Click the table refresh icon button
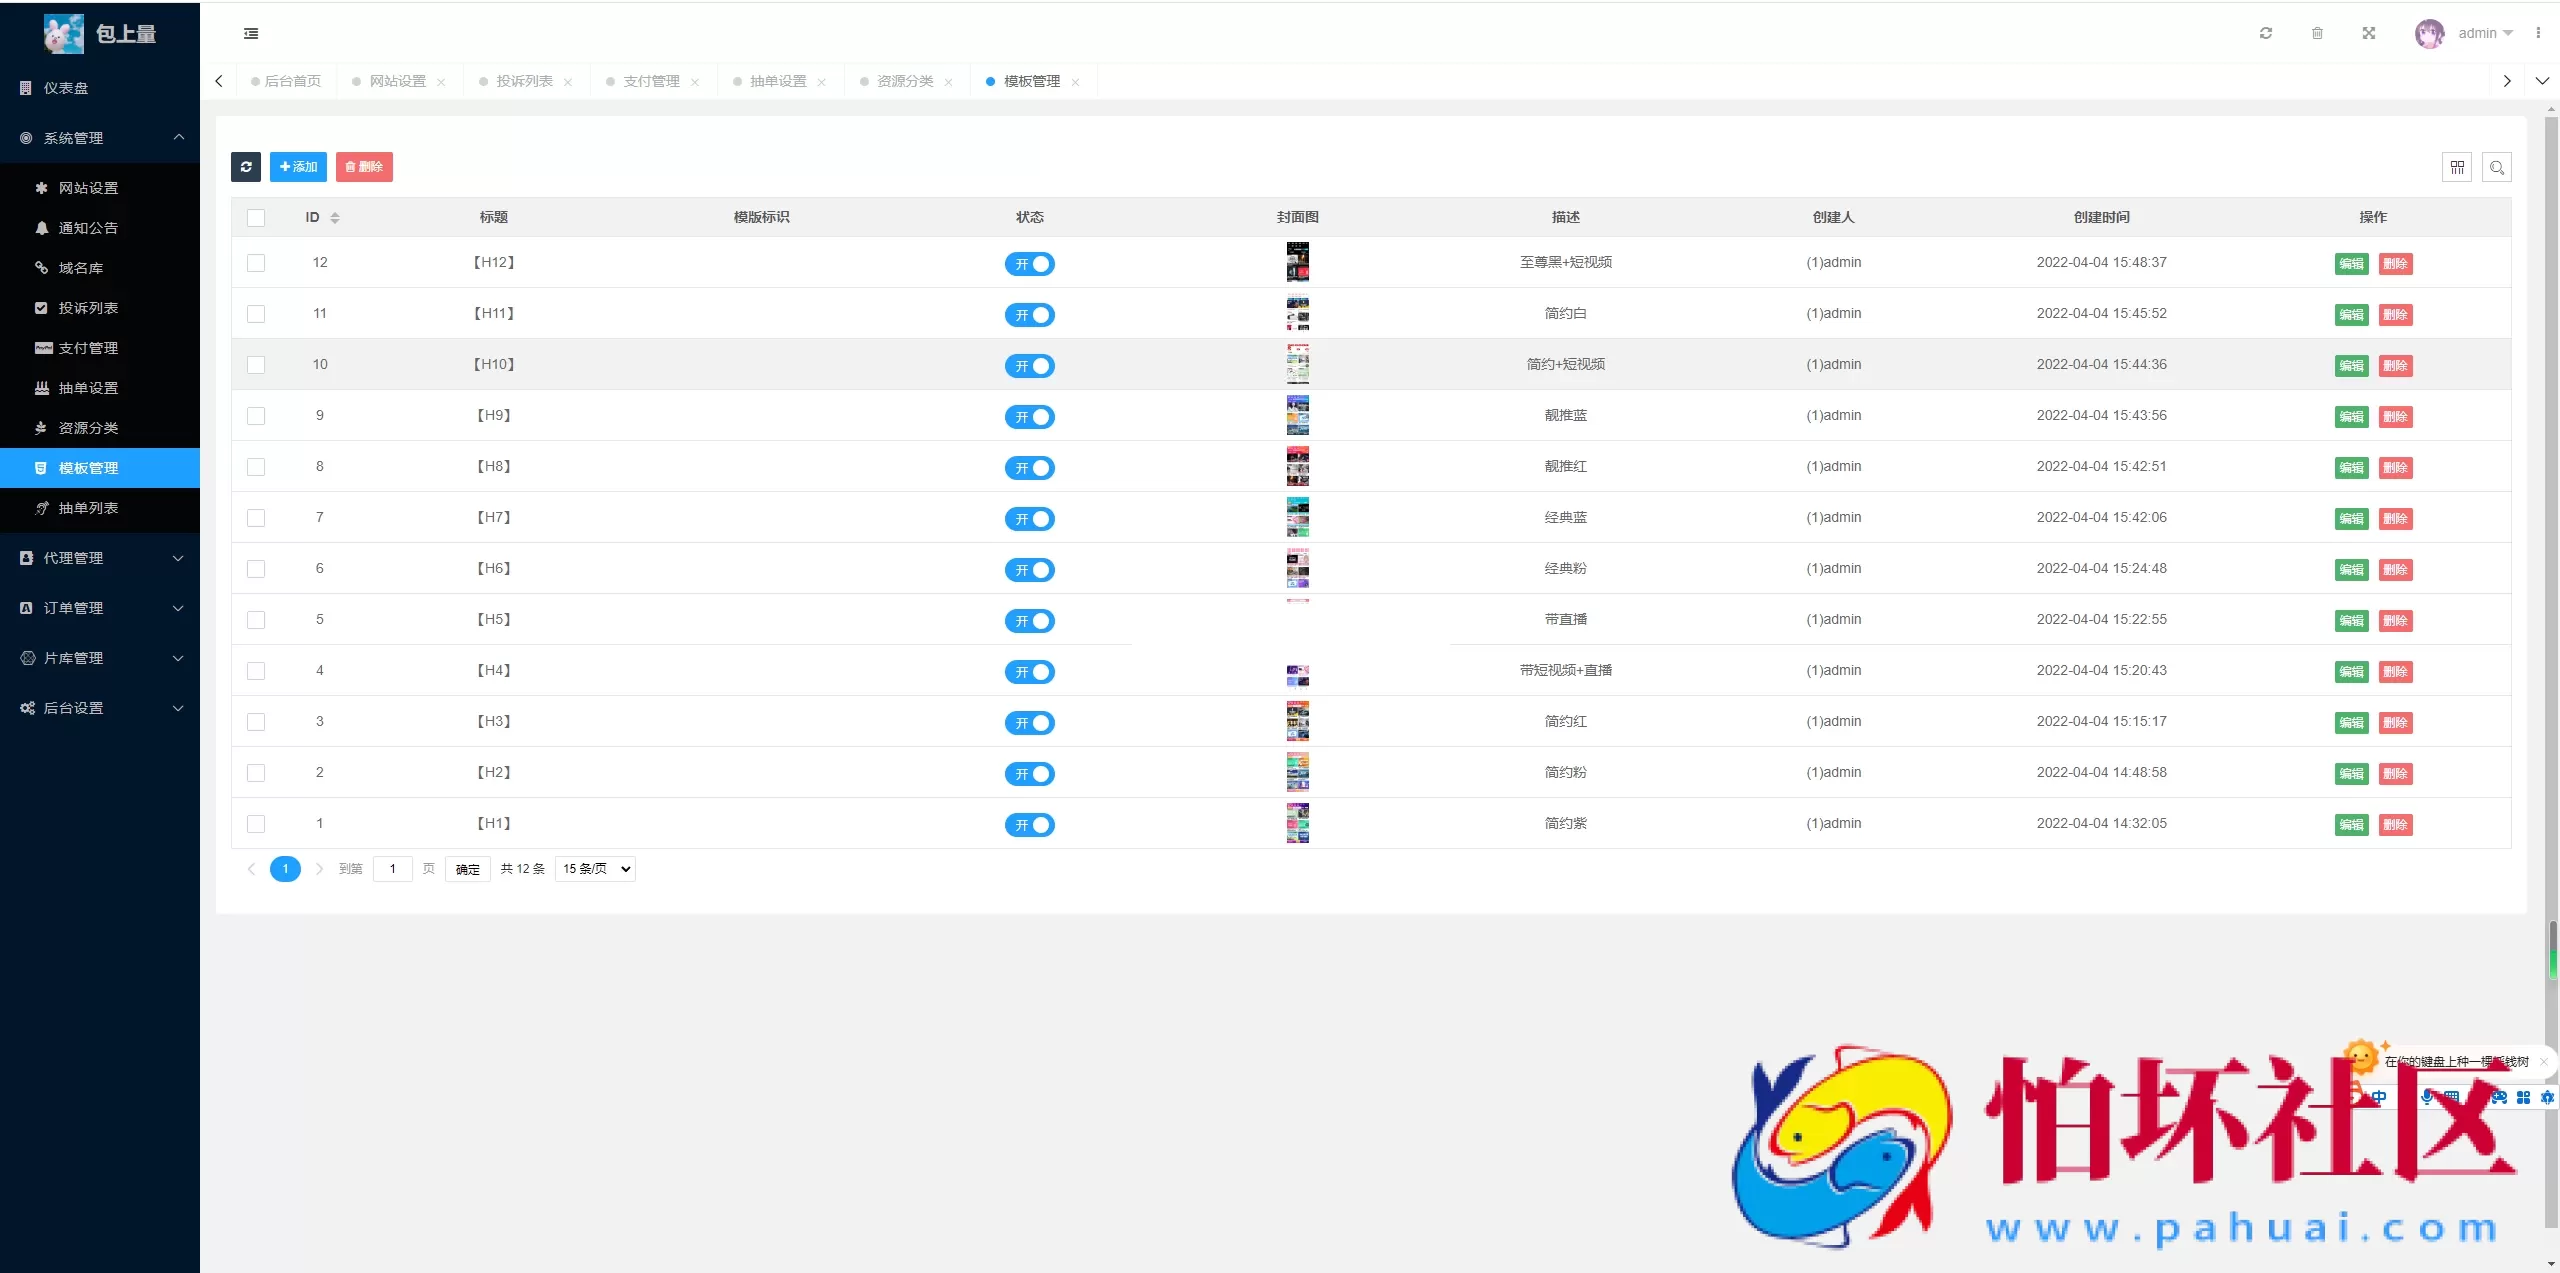The width and height of the screenshot is (2560, 1273). click(x=246, y=167)
